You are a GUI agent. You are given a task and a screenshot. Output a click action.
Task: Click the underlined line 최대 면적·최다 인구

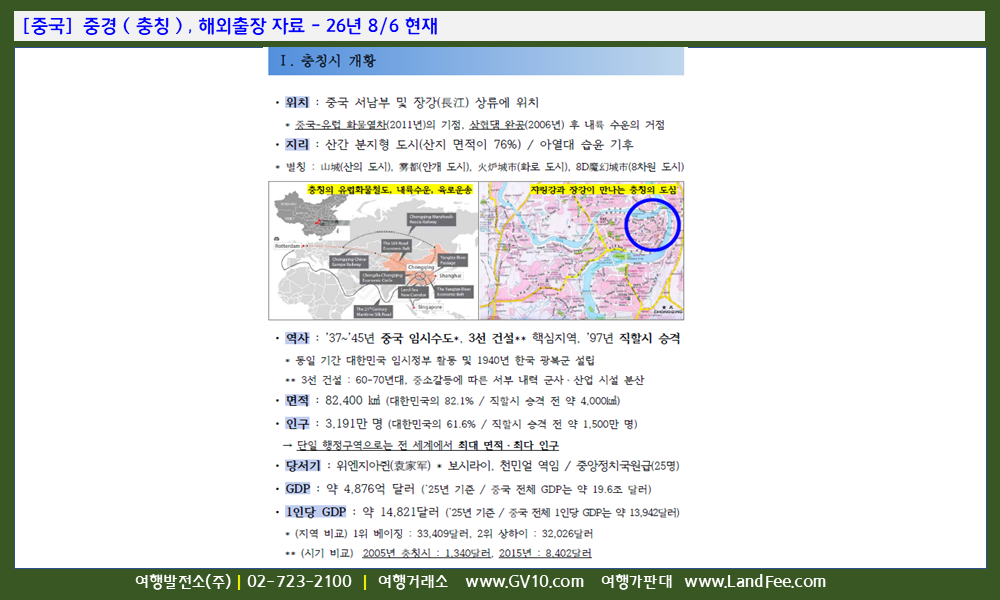pos(428,445)
